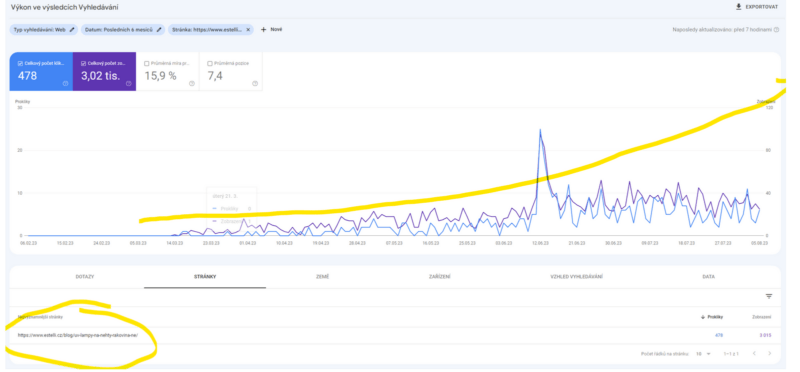Click the 12.06.23 date label on axis
800x372 pixels.
click(539, 243)
